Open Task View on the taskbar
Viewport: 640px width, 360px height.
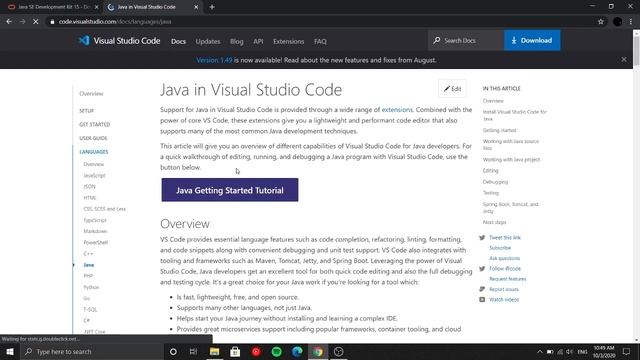(193, 351)
